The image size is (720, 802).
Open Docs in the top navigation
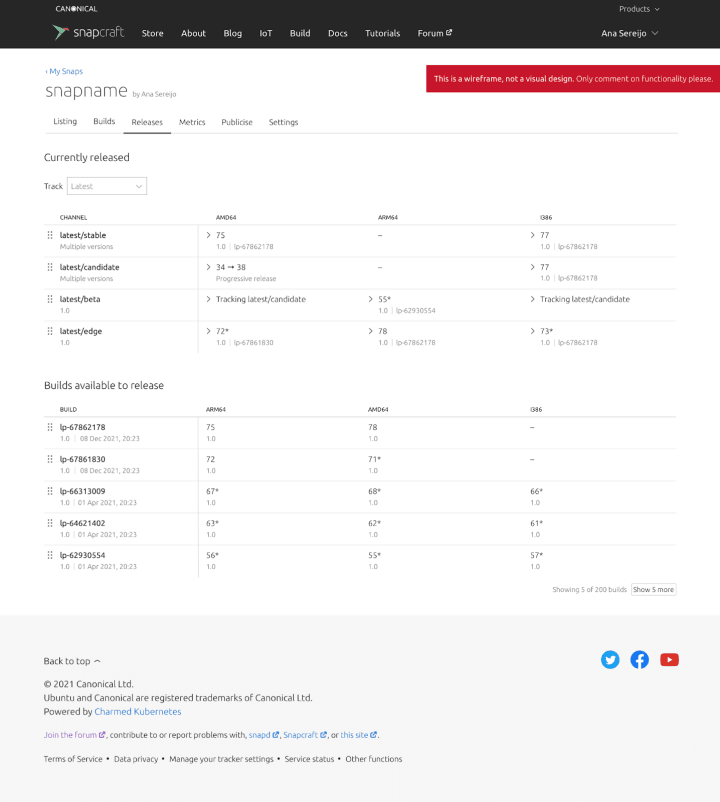[338, 33]
